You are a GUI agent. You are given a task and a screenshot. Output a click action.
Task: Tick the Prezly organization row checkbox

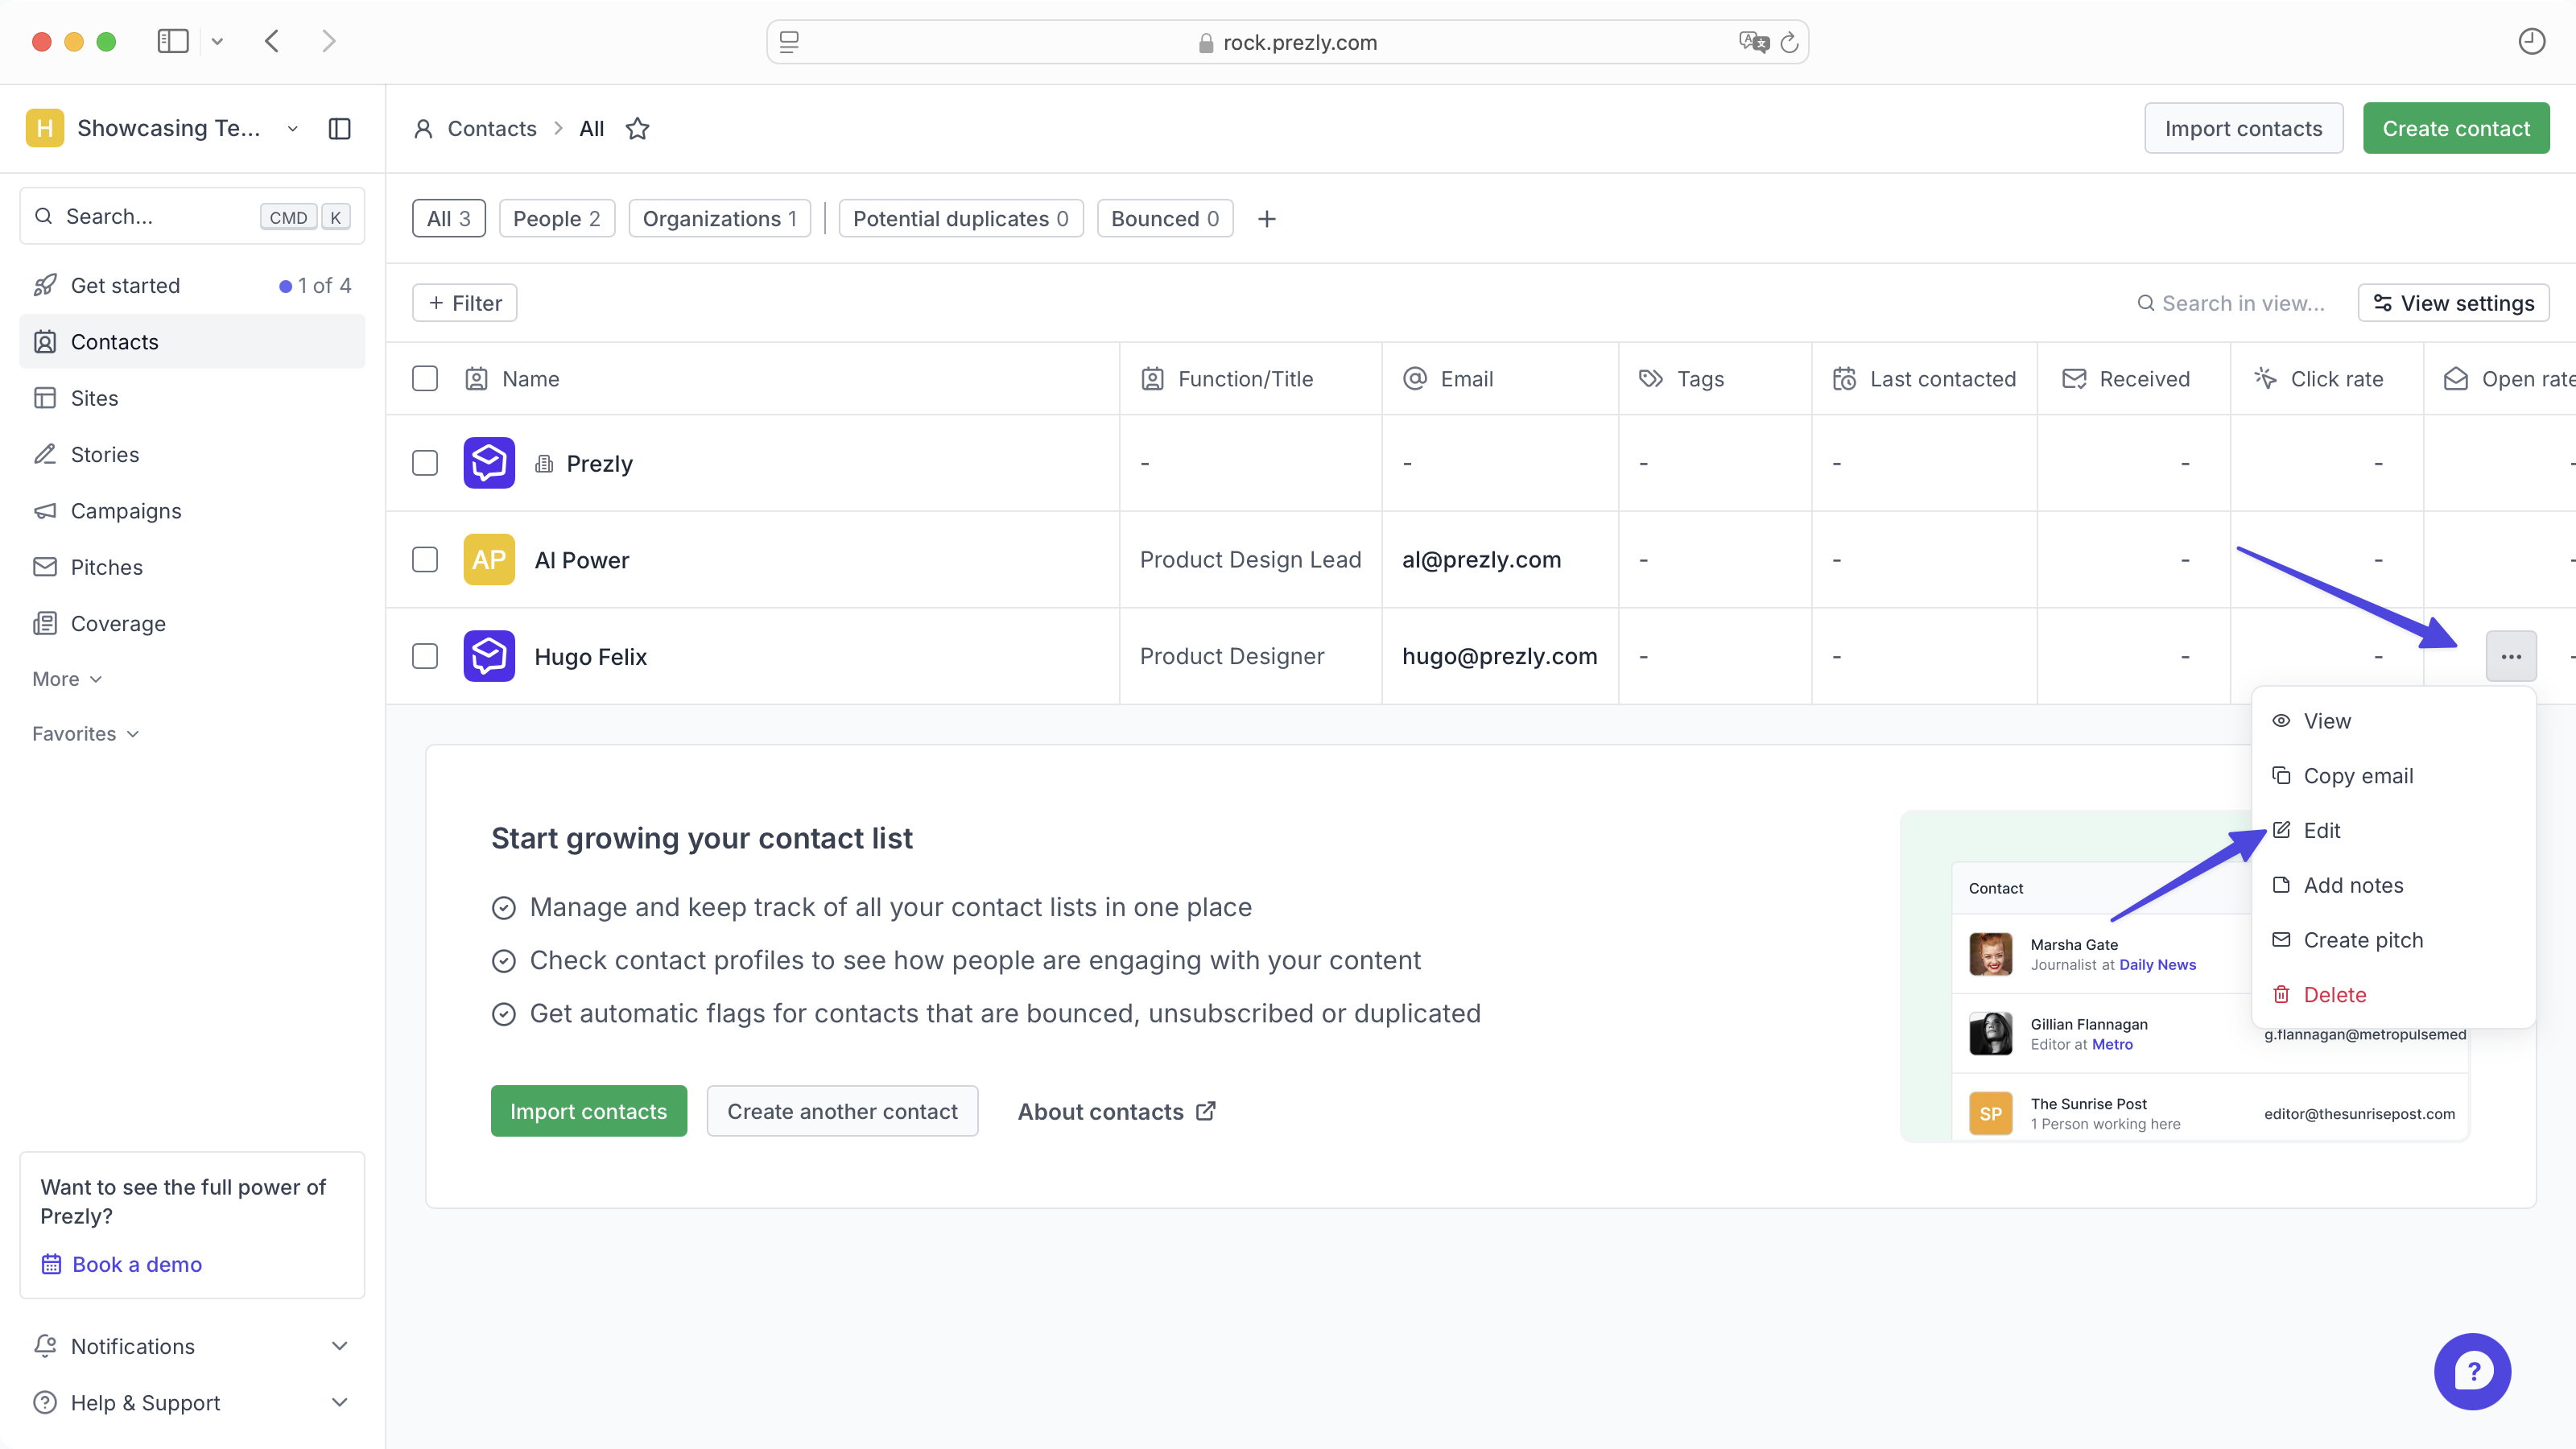(425, 463)
